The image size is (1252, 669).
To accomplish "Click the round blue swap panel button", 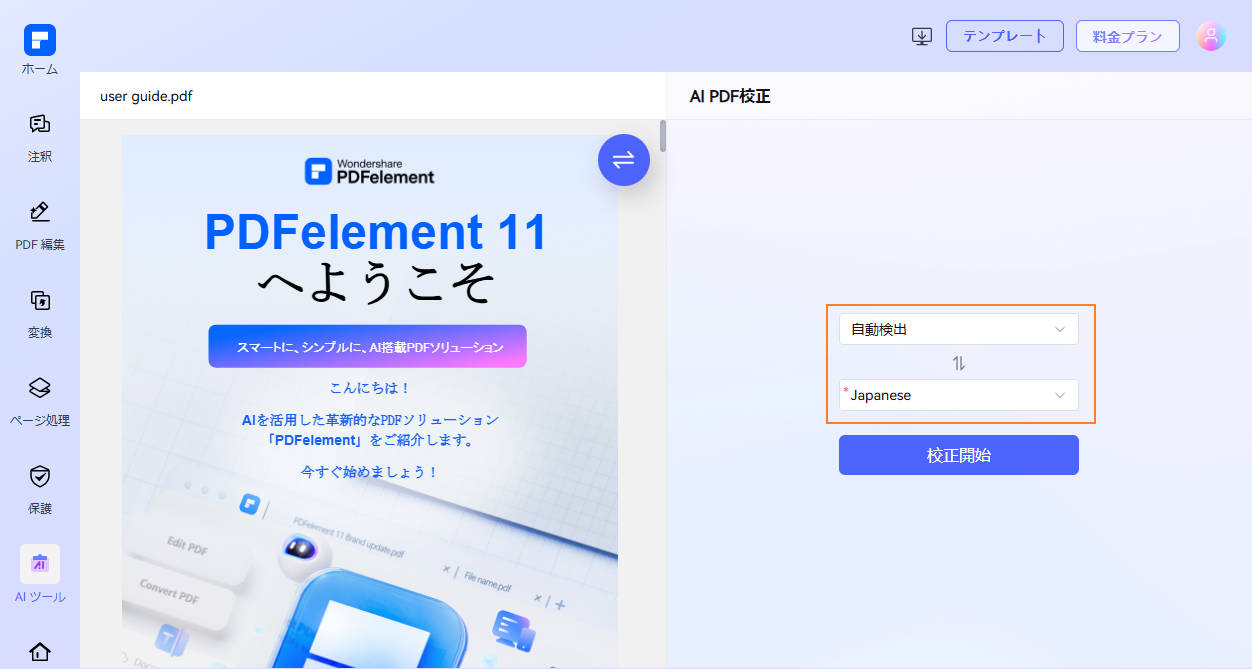I will (x=624, y=160).
